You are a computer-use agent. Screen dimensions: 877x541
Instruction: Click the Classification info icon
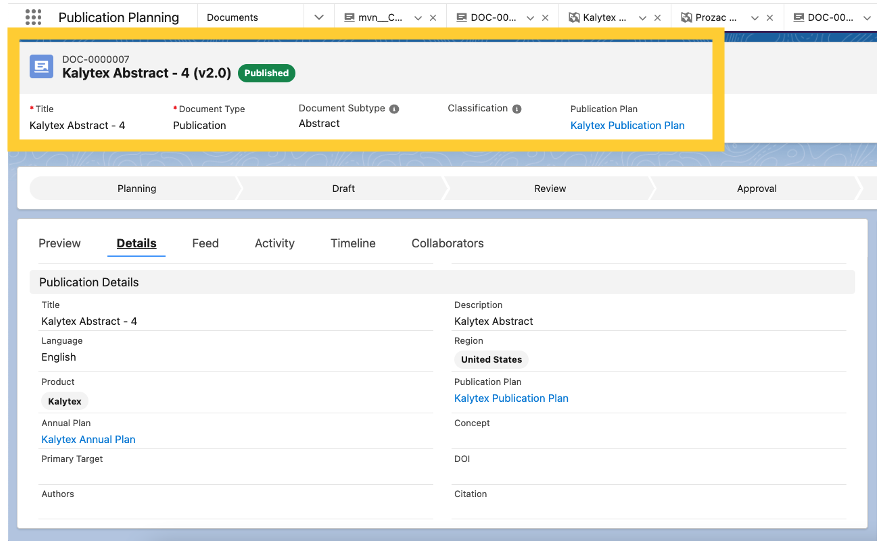[x=517, y=109]
